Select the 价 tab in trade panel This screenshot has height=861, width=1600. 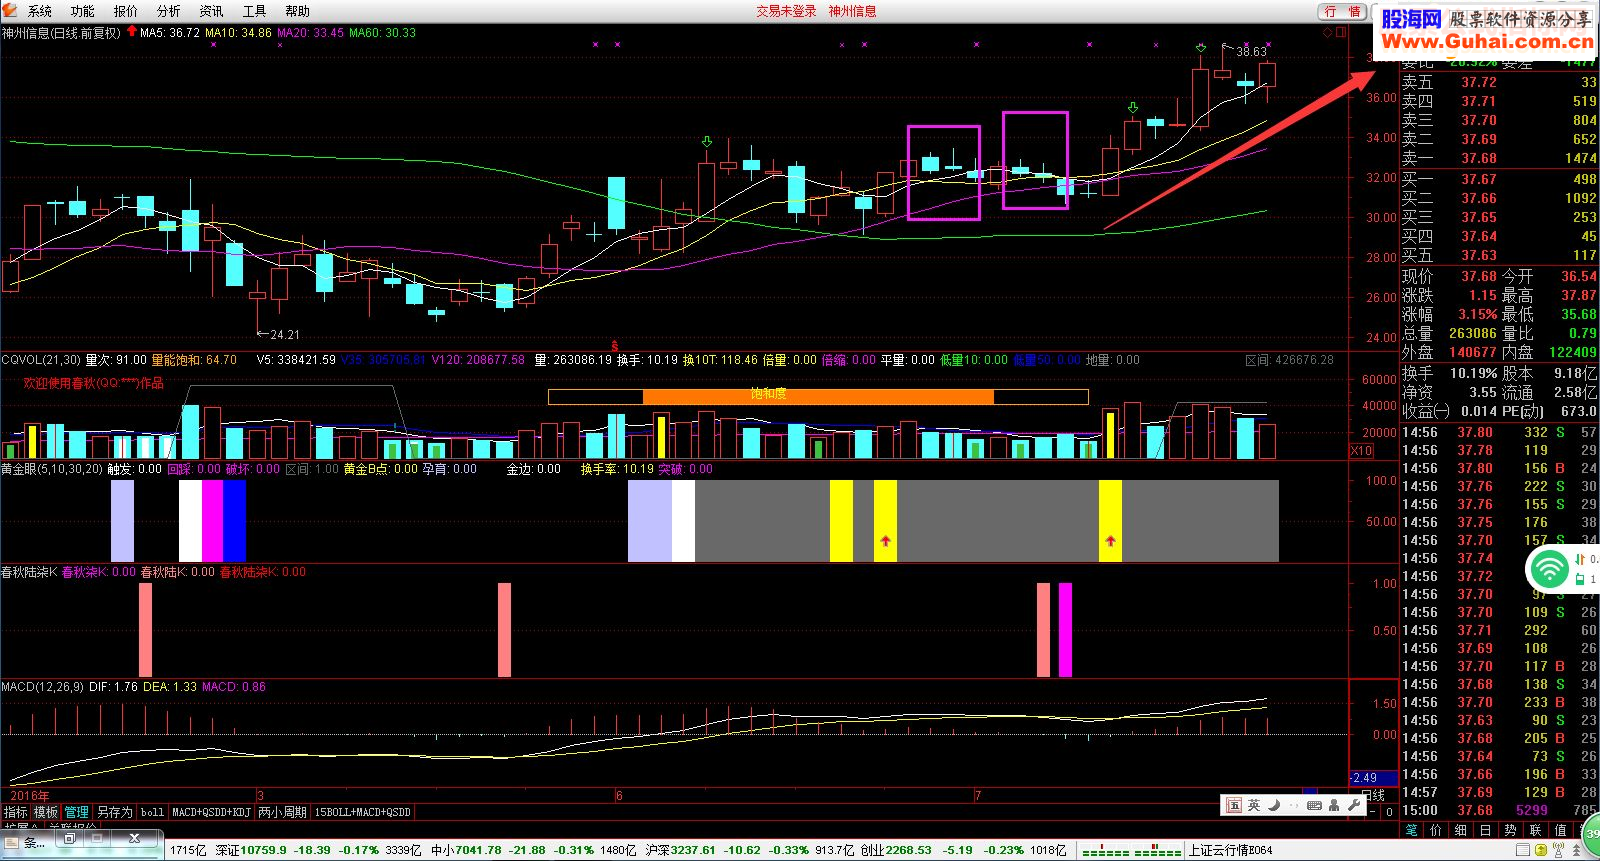1436,830
